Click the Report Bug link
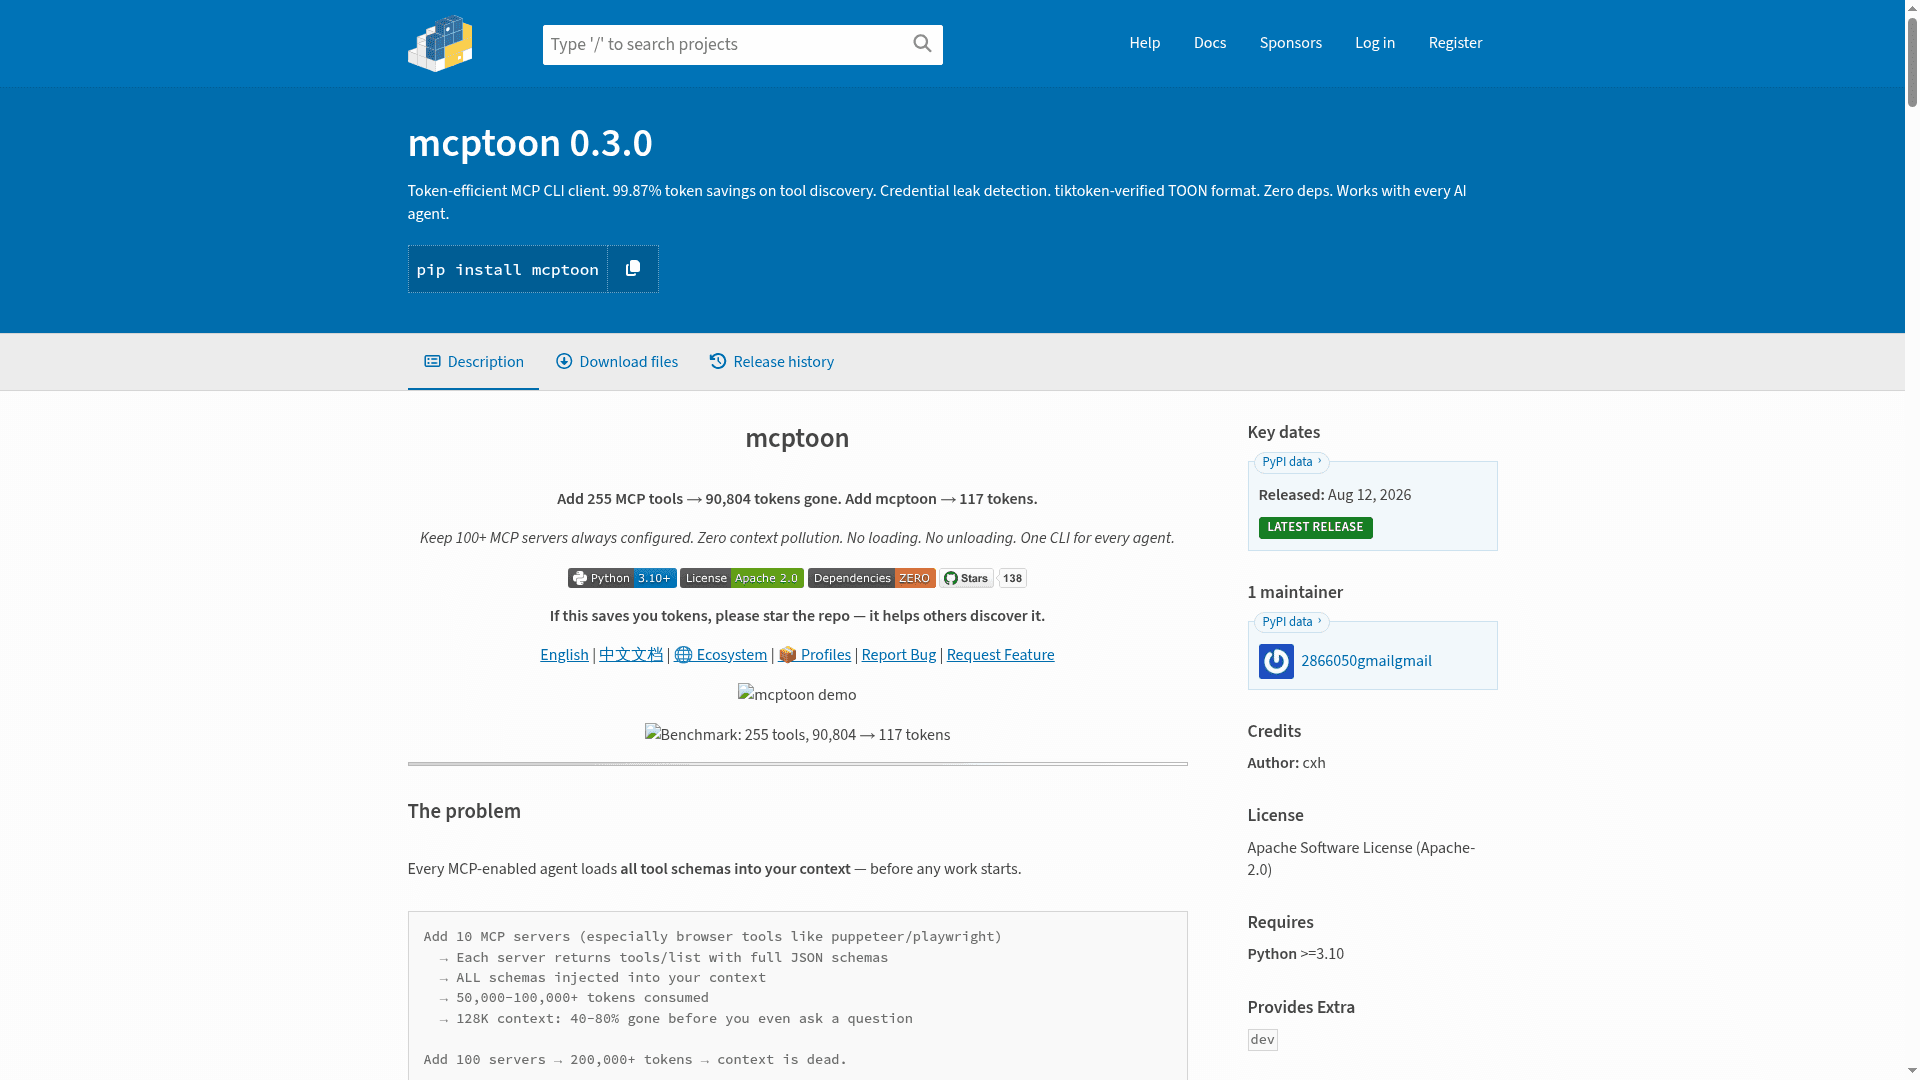 [x=899, y=655]
